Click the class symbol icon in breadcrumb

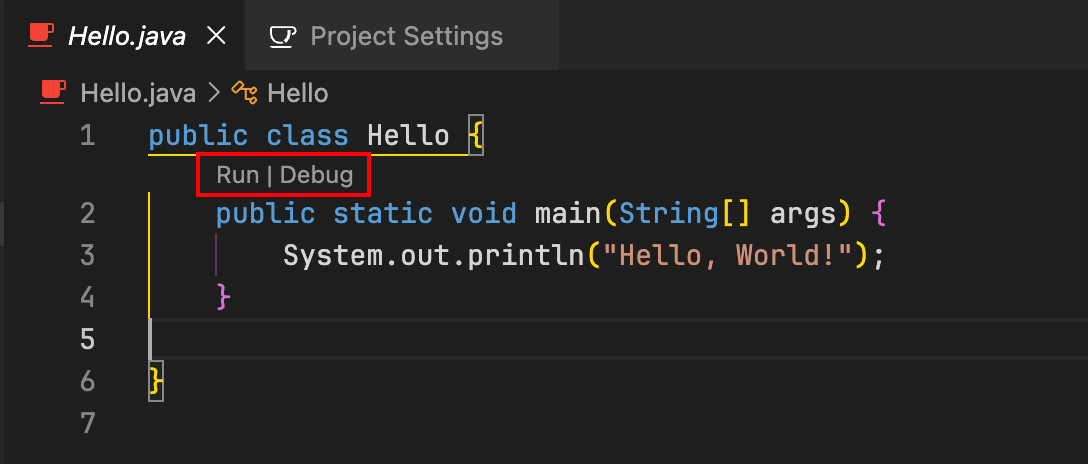[245, 93]
